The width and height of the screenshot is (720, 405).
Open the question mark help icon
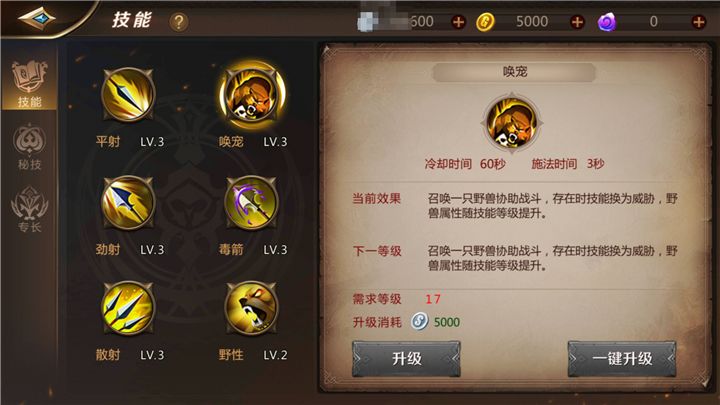point(179,22)
